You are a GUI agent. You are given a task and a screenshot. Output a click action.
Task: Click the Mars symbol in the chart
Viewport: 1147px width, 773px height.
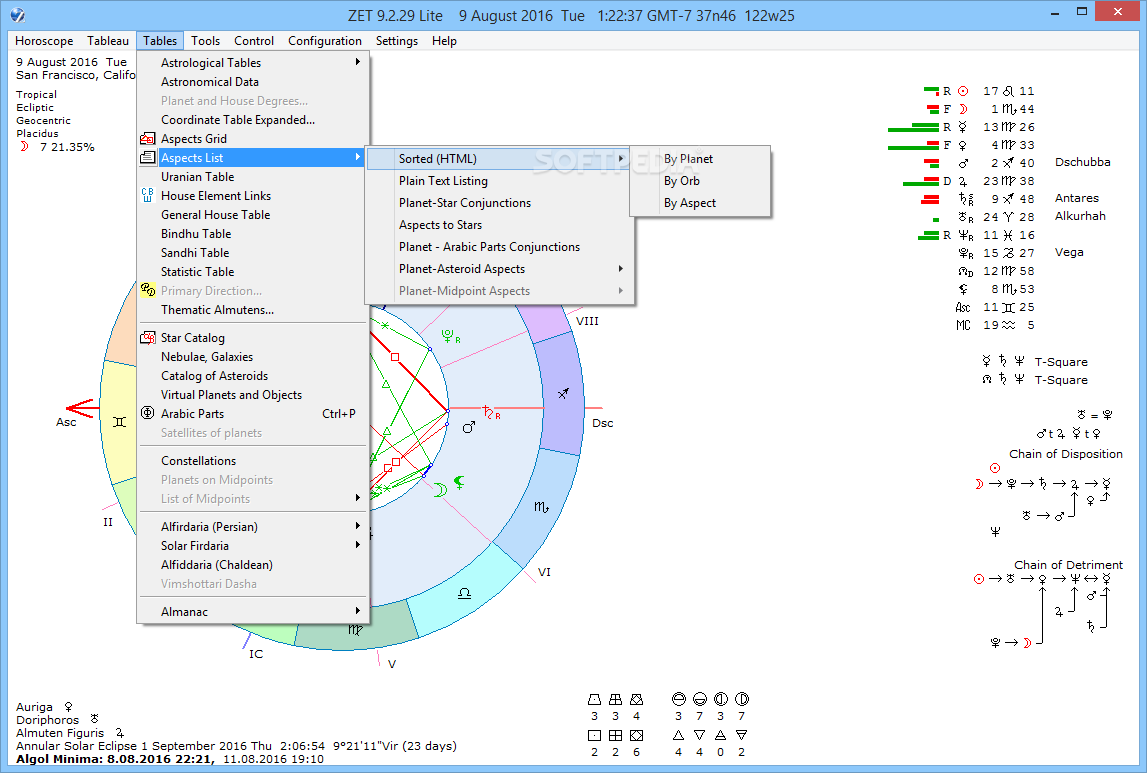tap(469, 426)
